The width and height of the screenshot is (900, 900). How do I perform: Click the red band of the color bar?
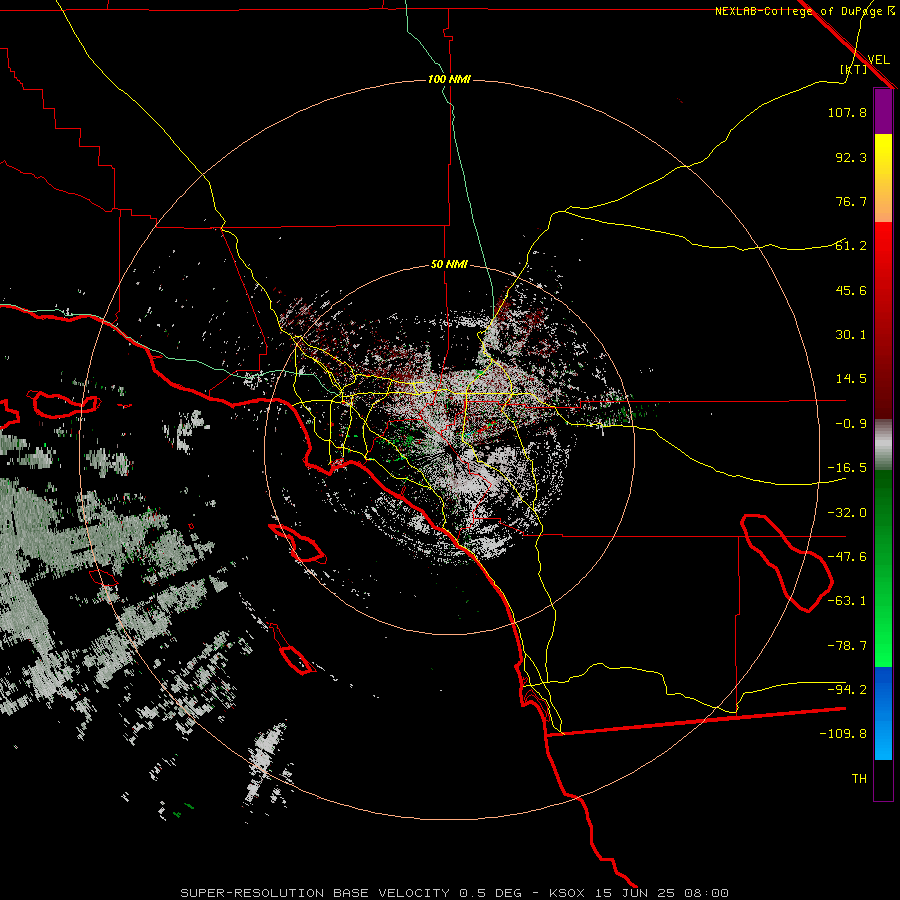click(883, 320)
